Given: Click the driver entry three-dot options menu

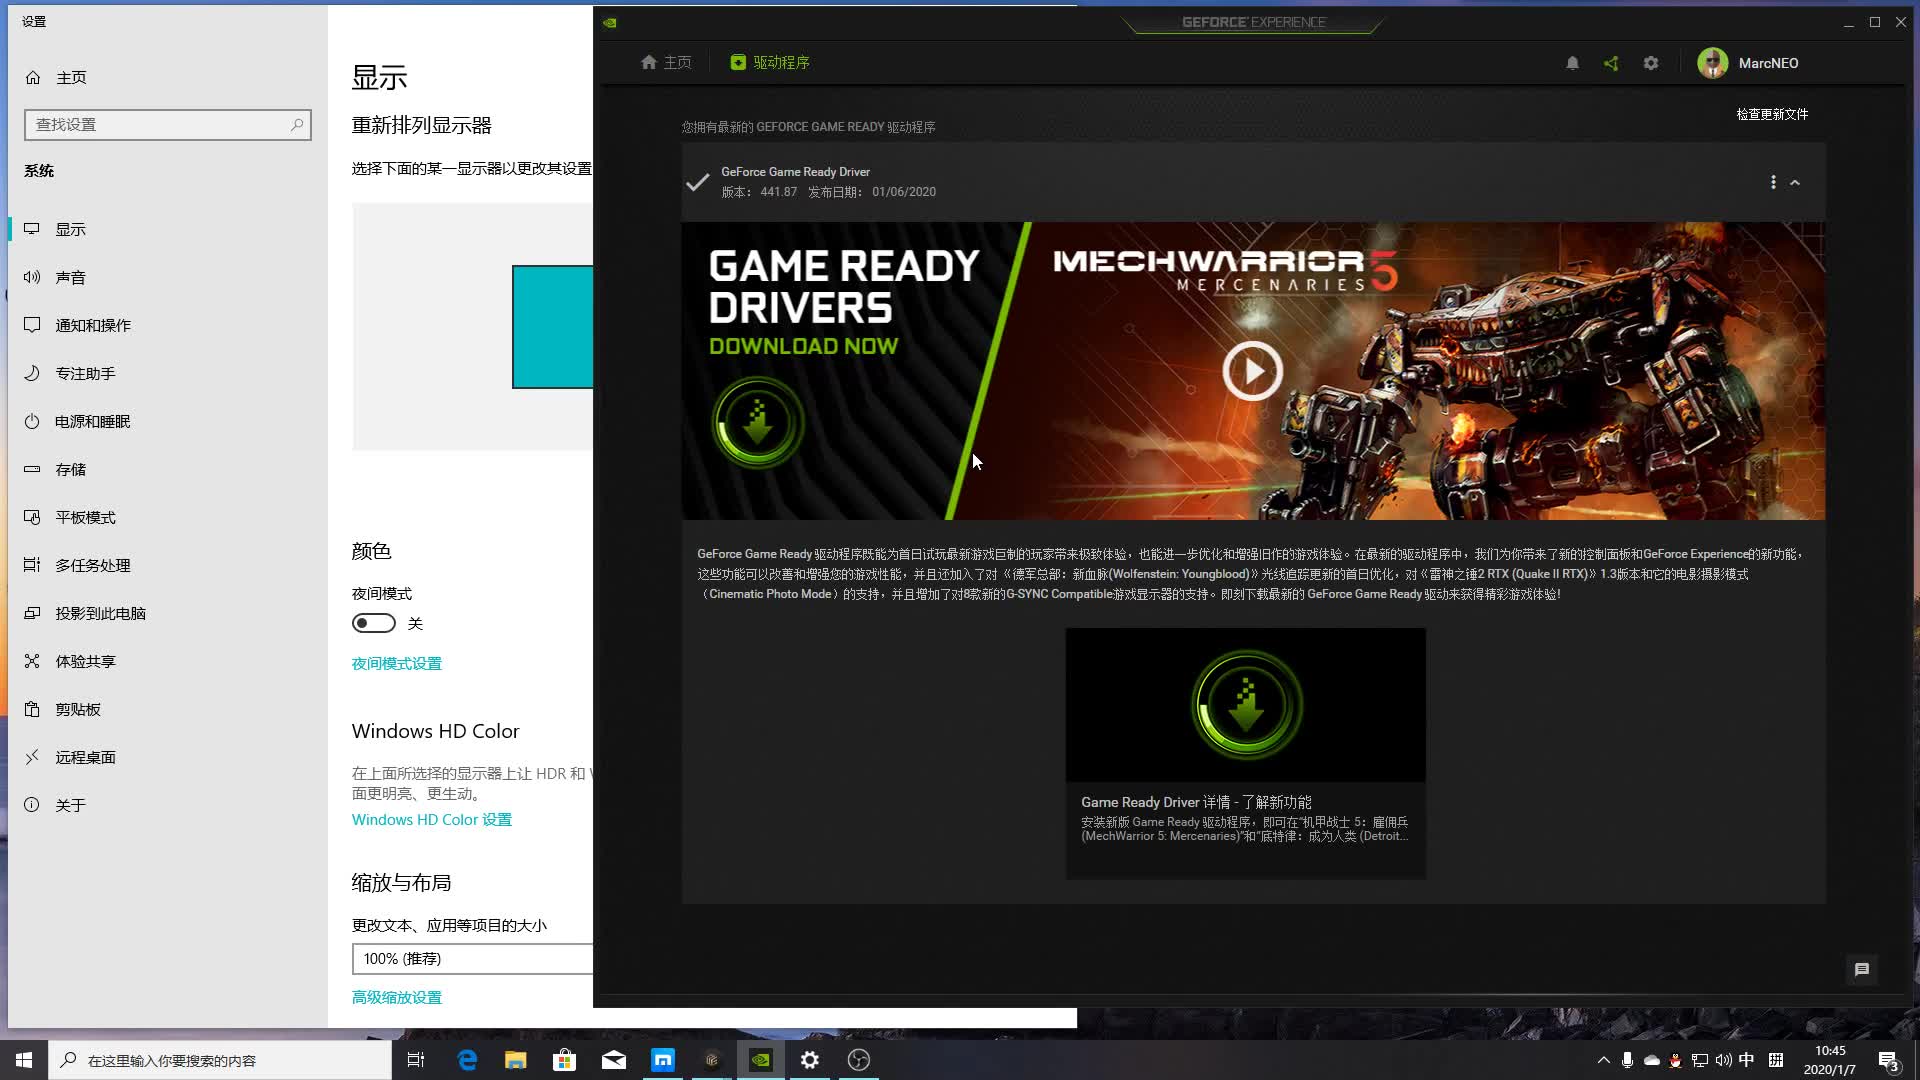Looking at the screenshot, I should coord(1773,182).
